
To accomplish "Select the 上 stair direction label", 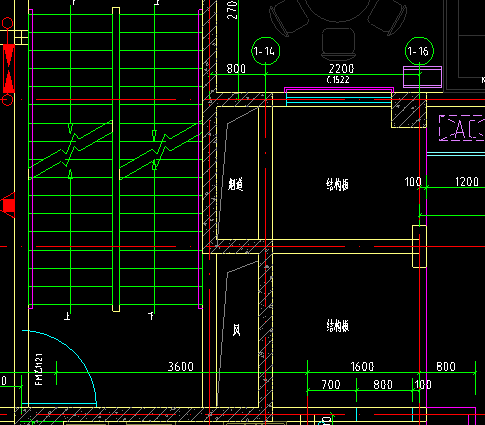I will 67,316.
